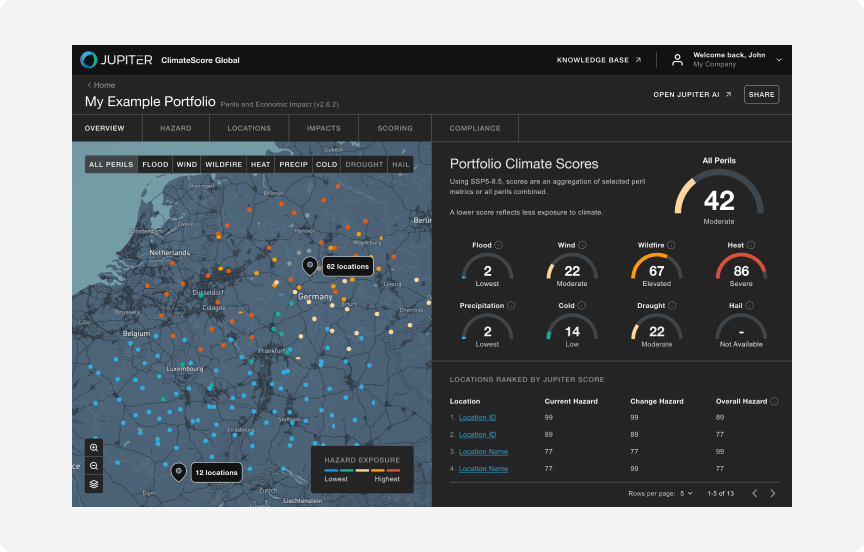Zoom in on the map
The image size is (864, 552).
click(94, 448)
